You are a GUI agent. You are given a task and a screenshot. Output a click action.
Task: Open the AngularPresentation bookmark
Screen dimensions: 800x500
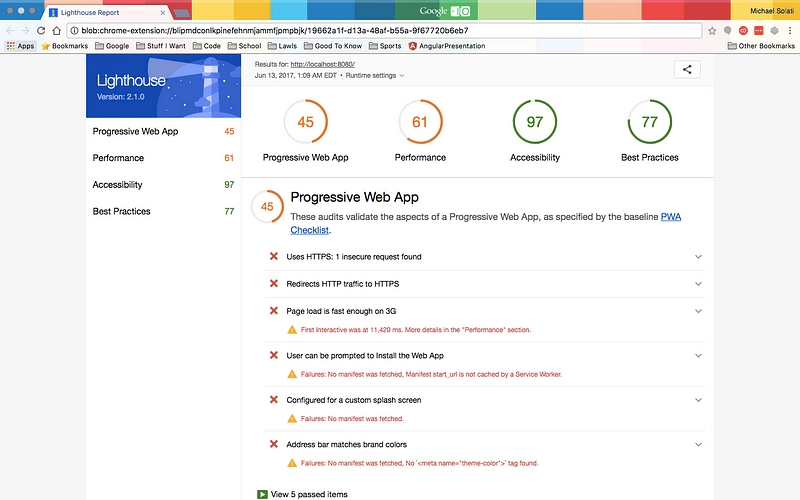tap(447, 46)
